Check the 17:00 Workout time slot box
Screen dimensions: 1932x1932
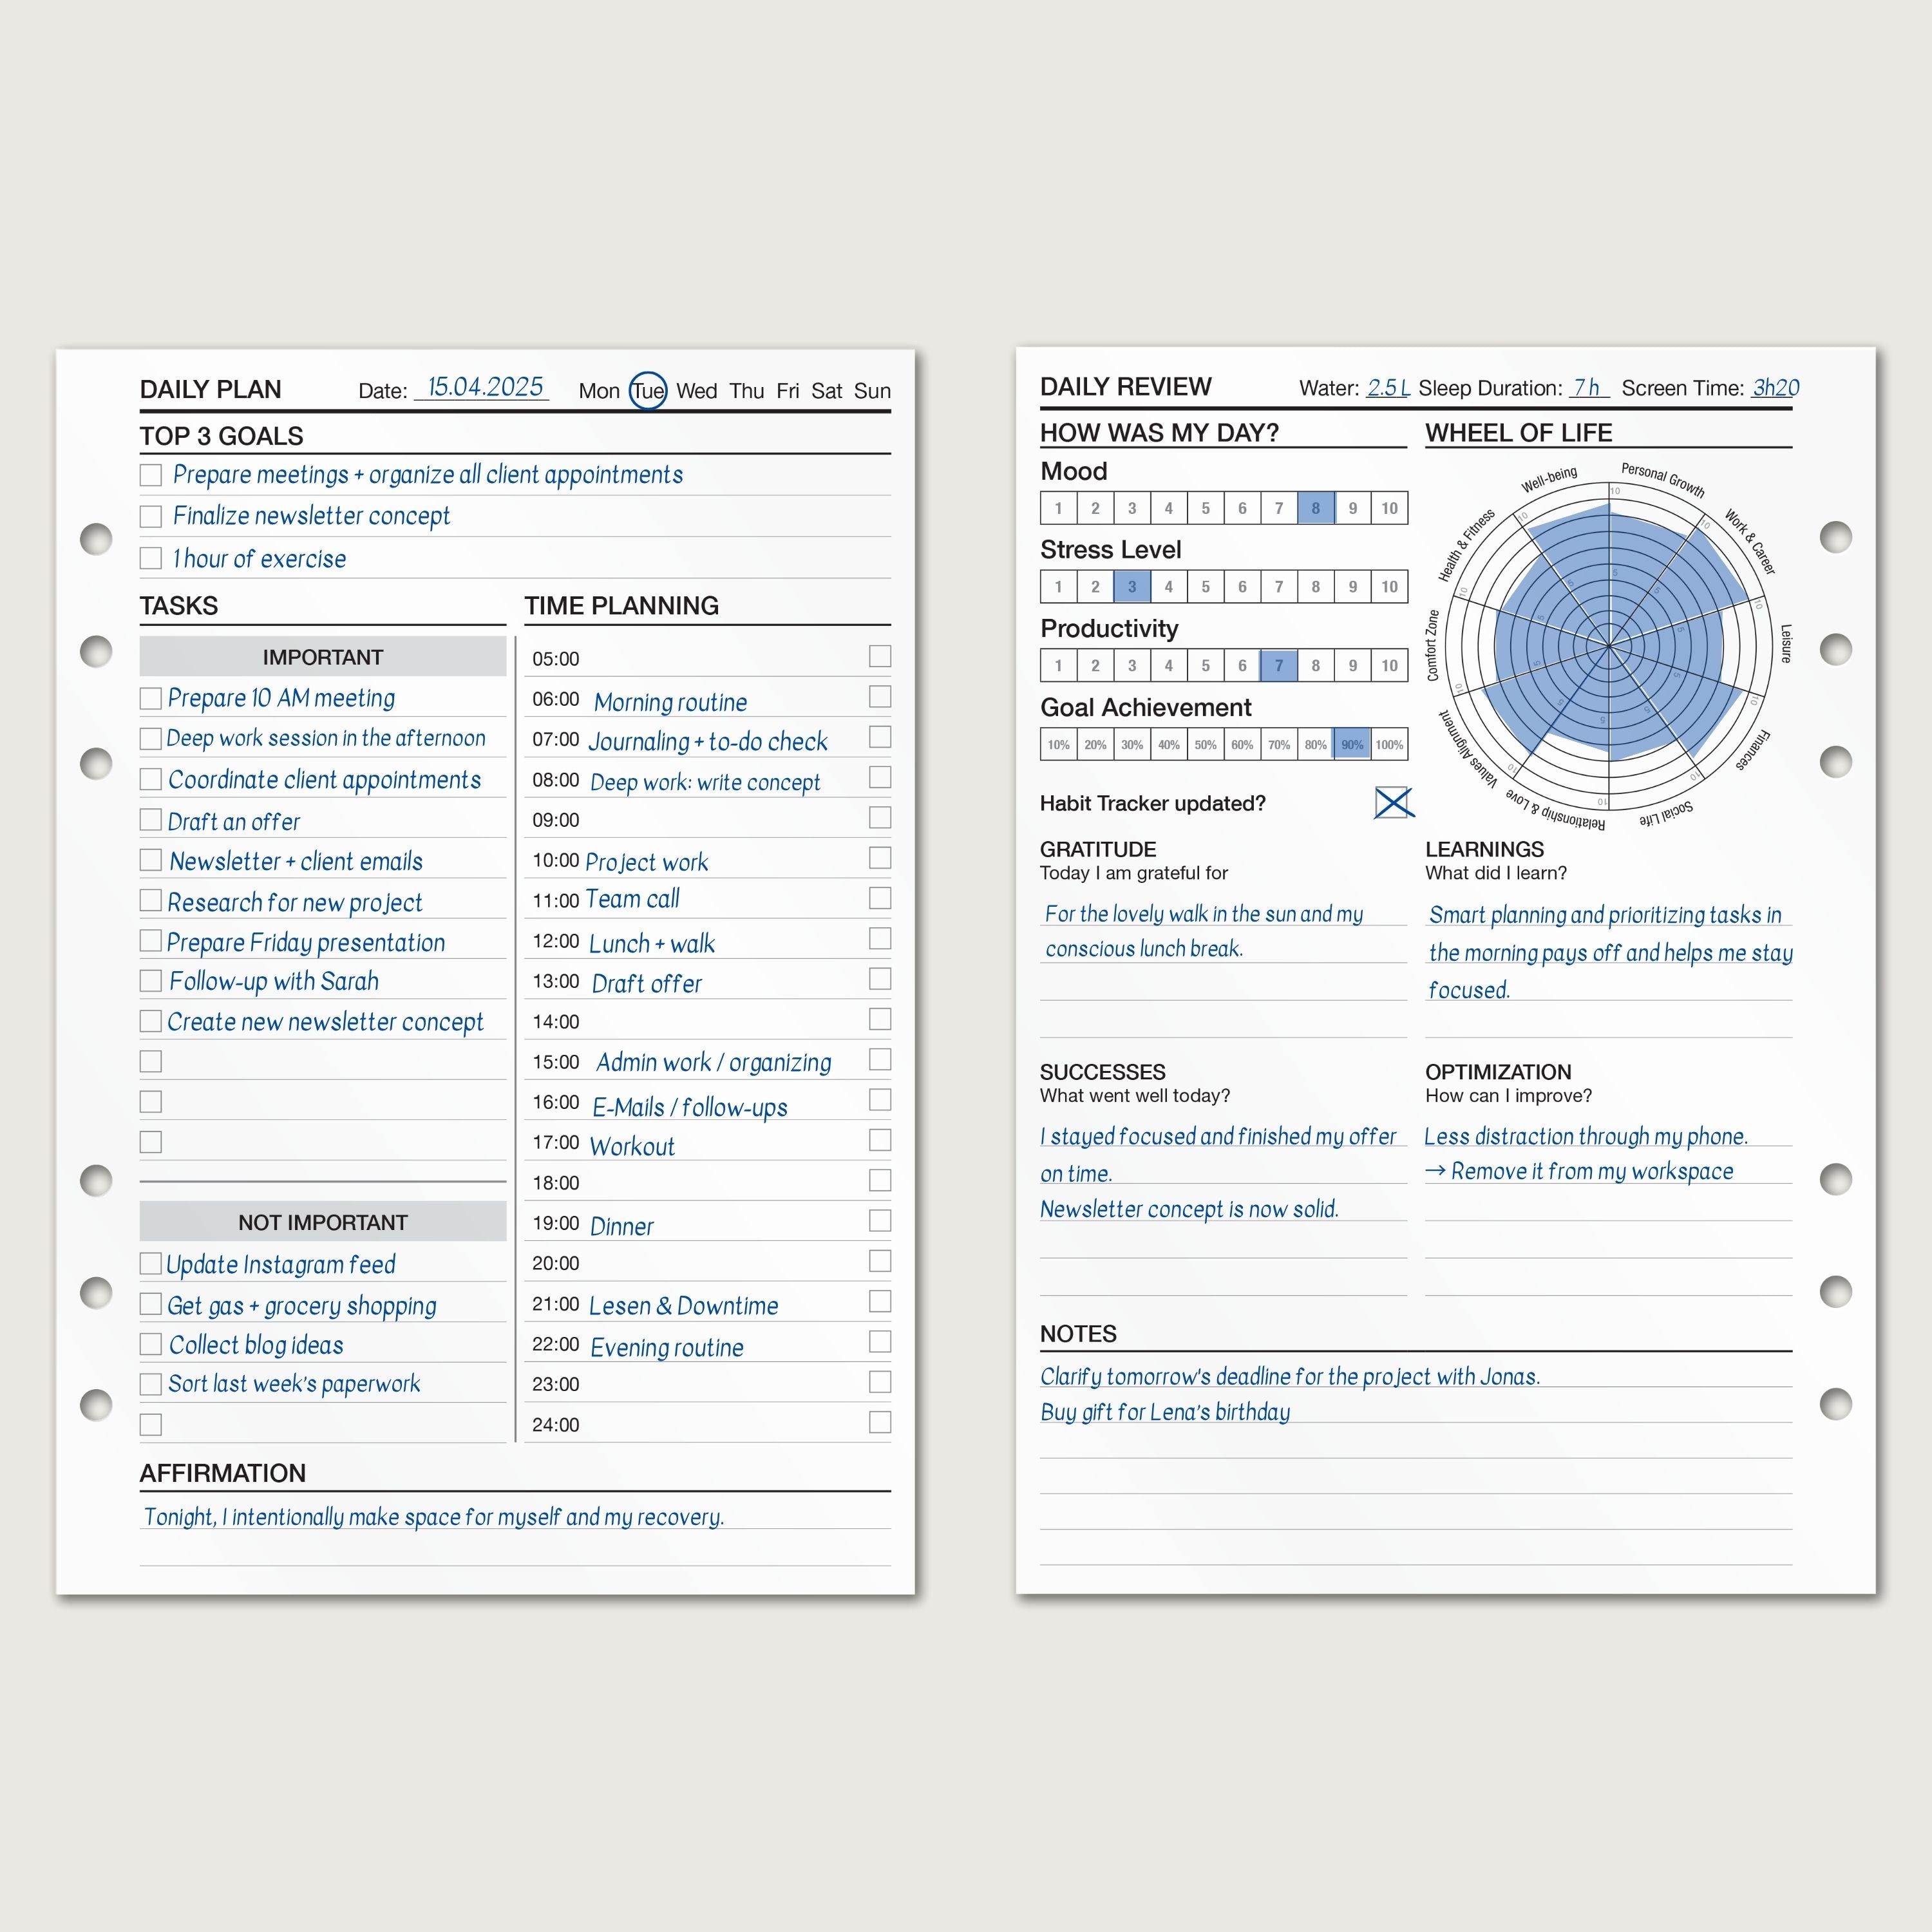click(x=880, y=1140)
